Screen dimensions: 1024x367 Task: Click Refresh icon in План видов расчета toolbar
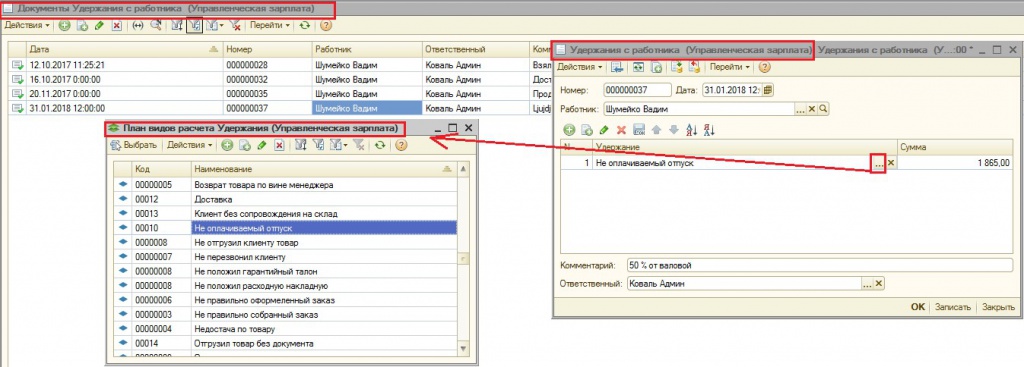[379, 145]
